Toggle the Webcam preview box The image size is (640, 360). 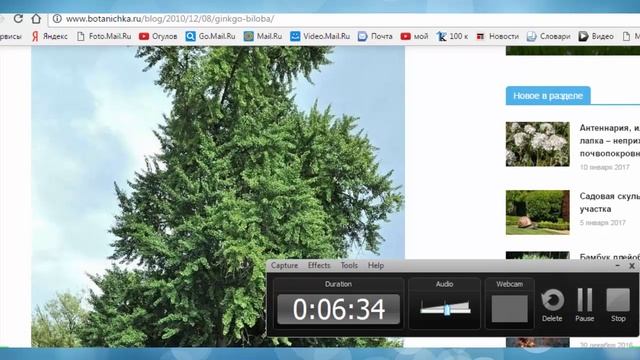click(x=509, y=309)
